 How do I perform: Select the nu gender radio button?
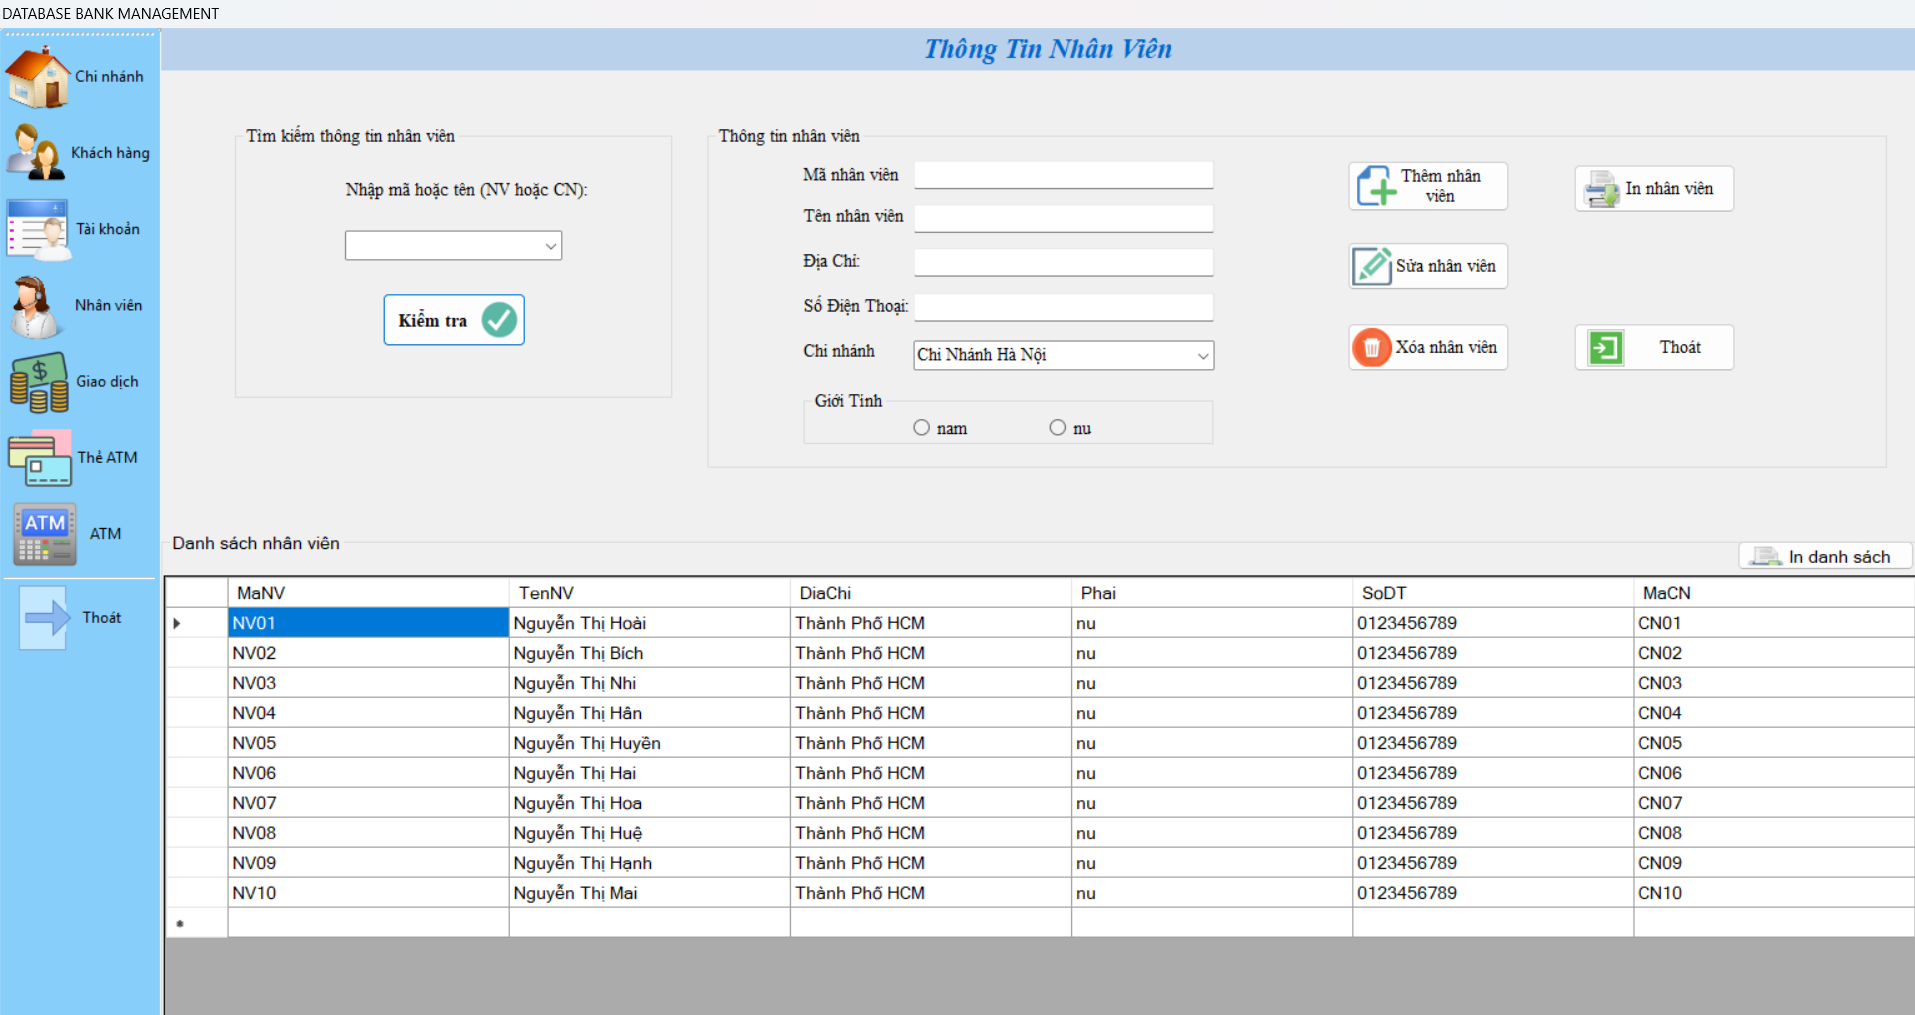tap(1057, 428)
